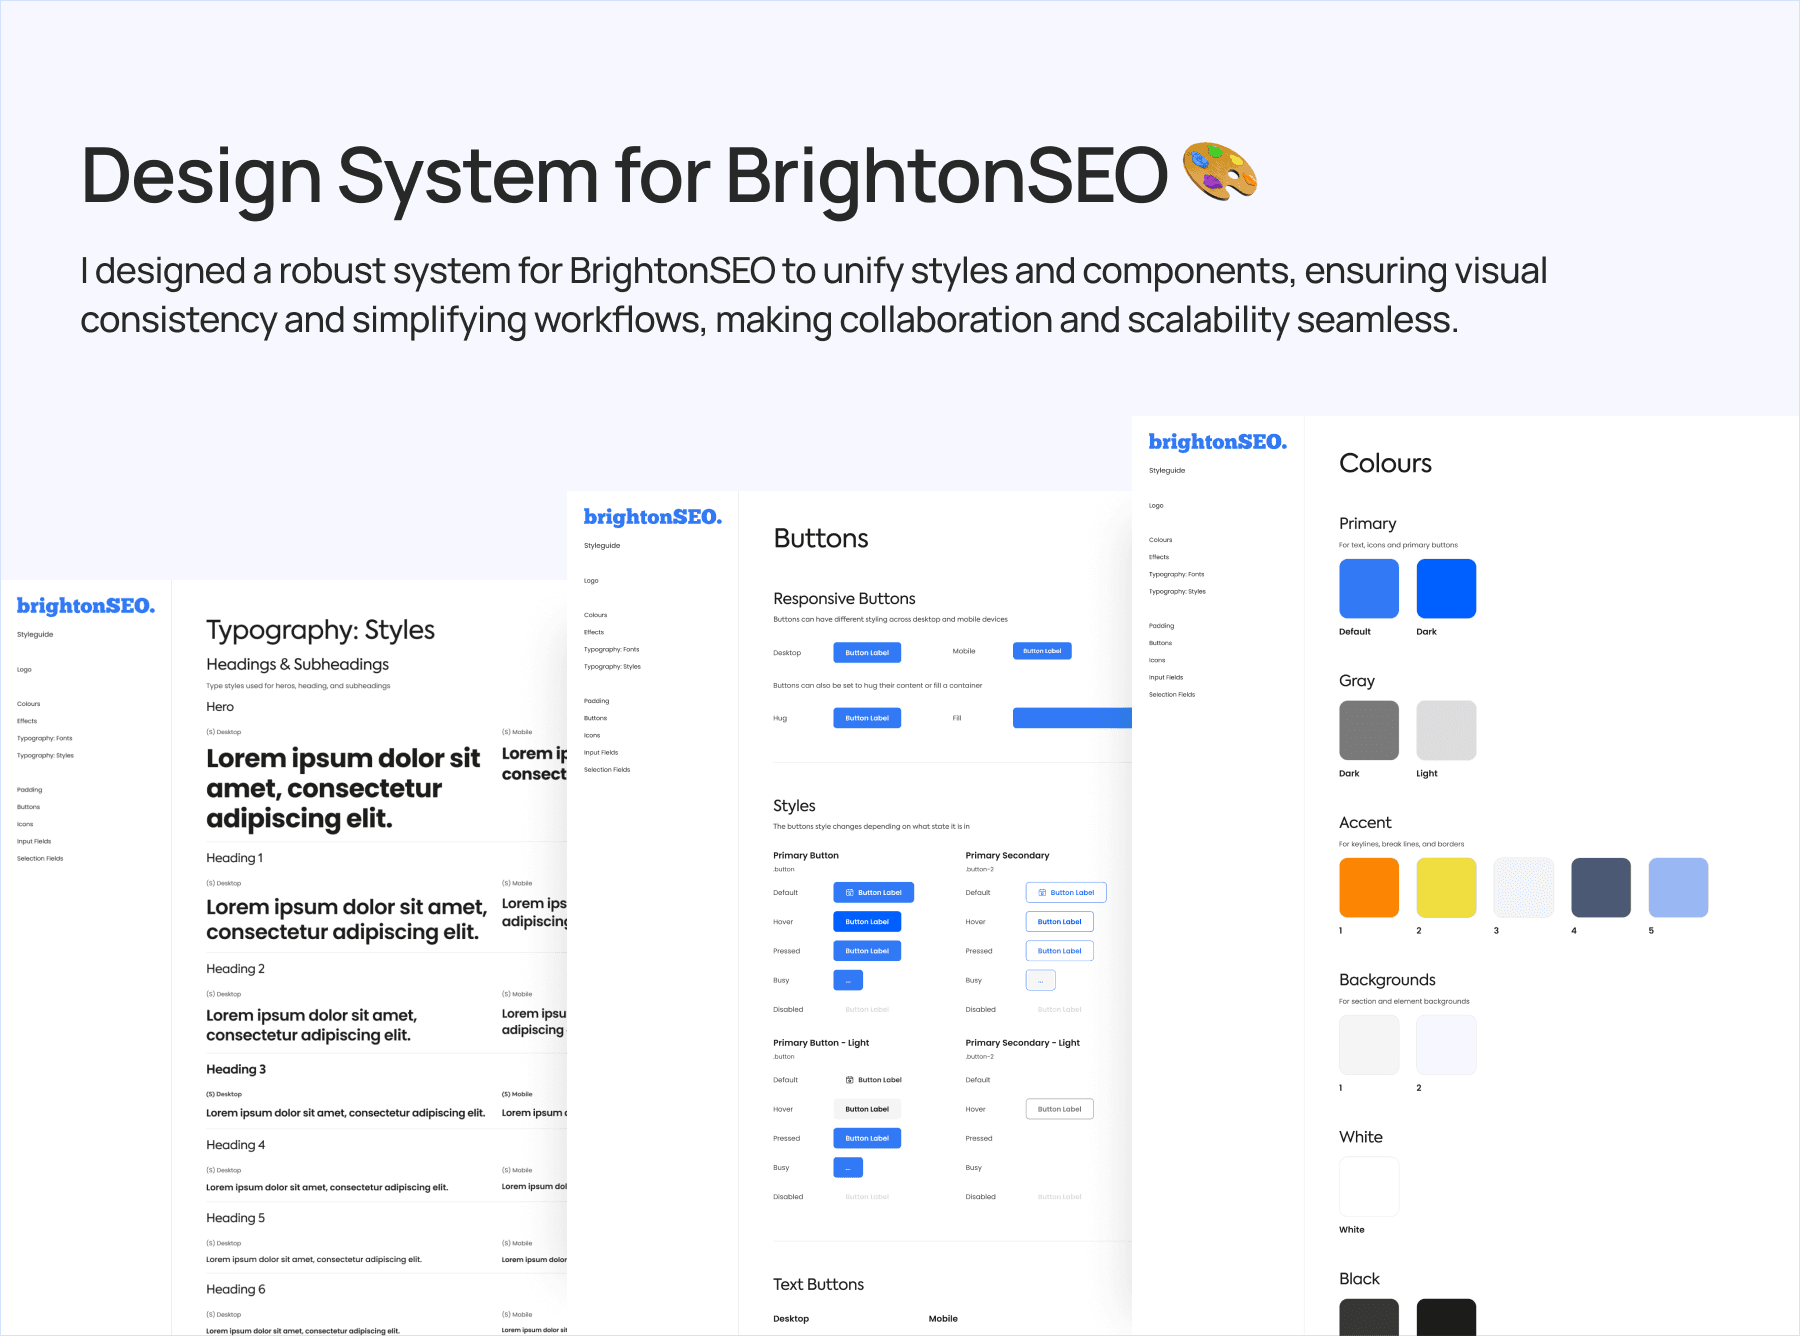Open Icons in the Typography panel sidebar

click(x=25, y=824)
